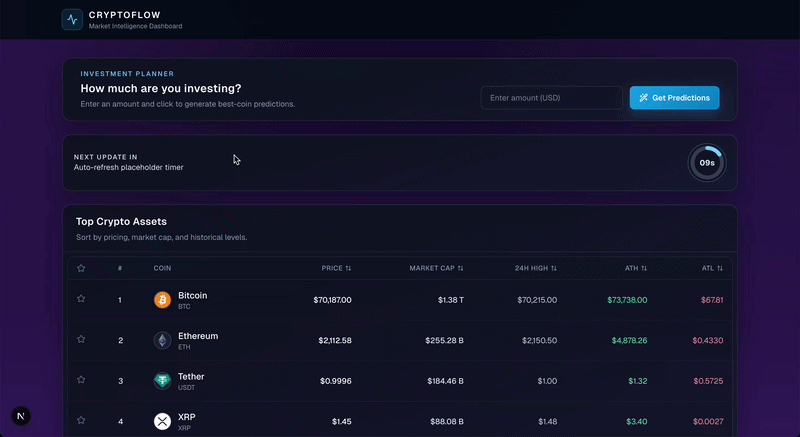
Task: Click the star icon in table header
Action: (81, 268)
